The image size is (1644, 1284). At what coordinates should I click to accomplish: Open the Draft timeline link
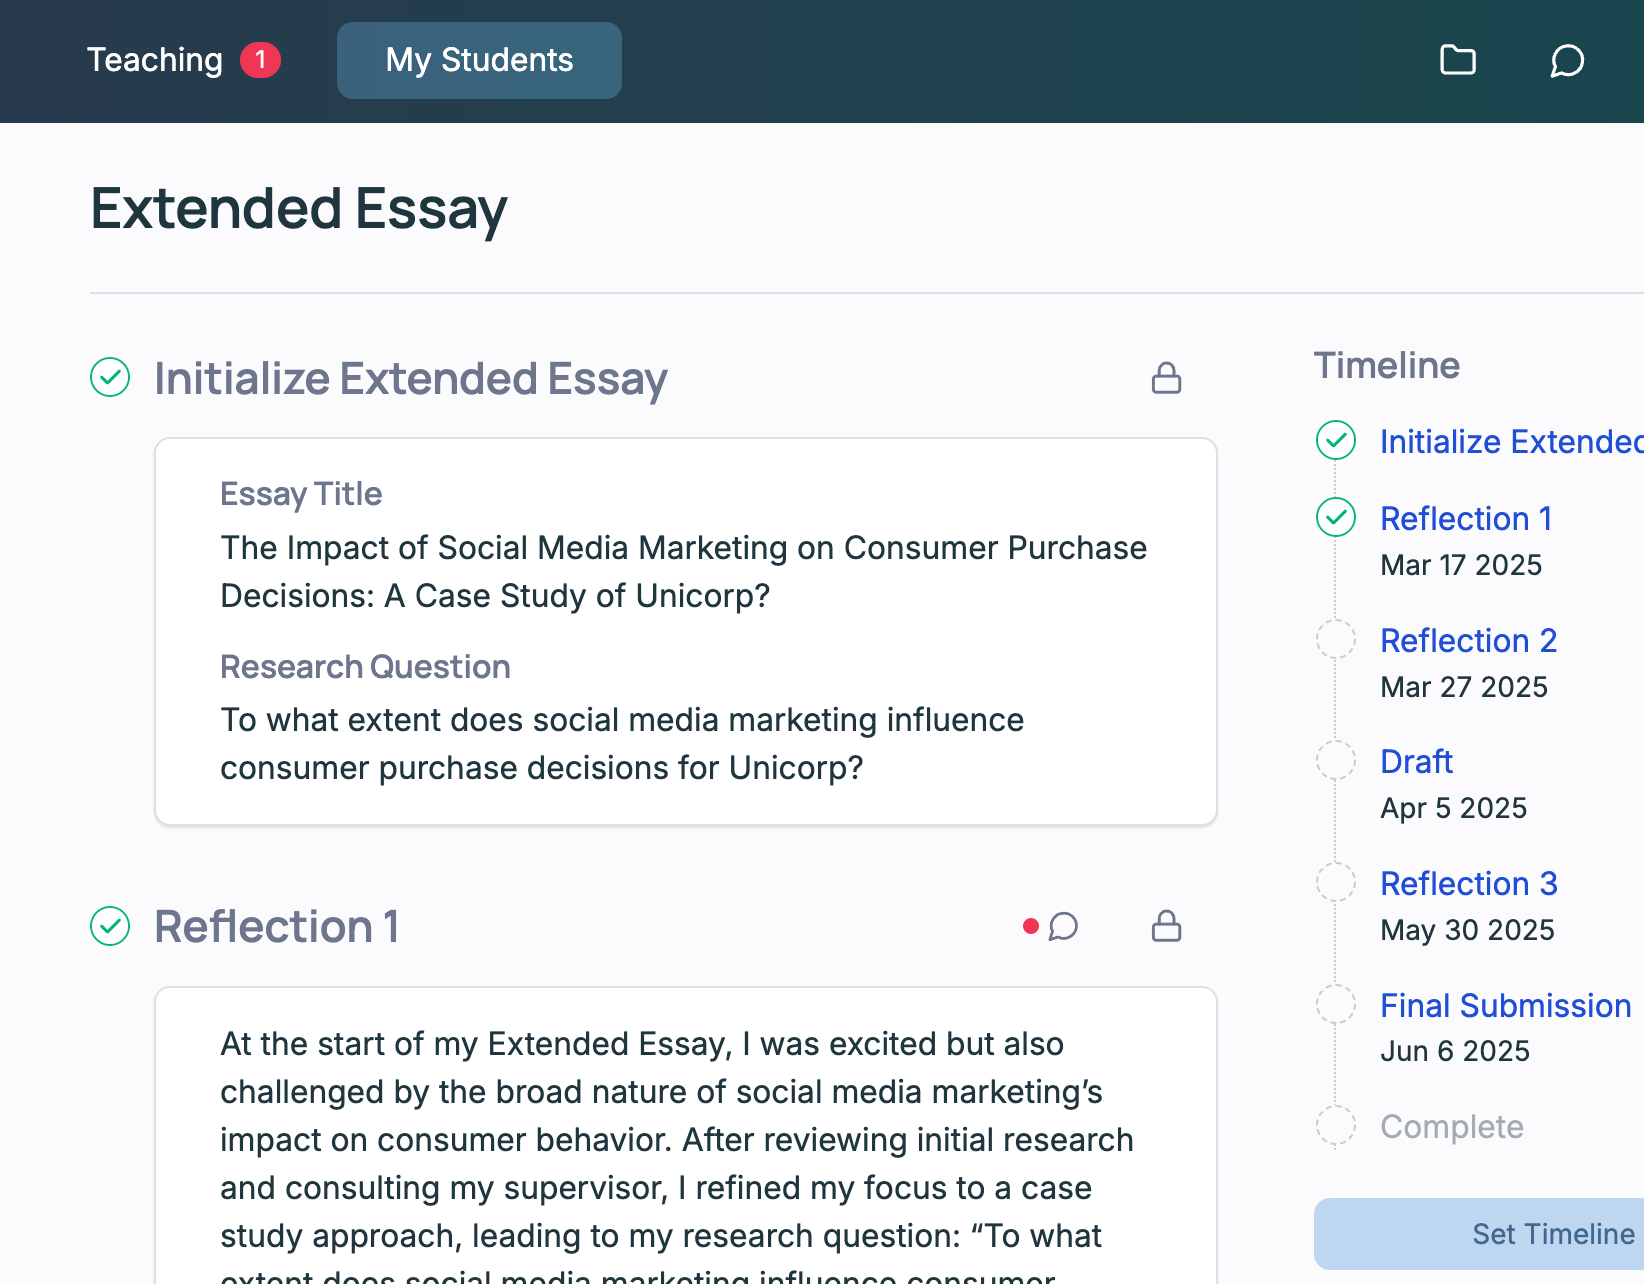click(1416, 761)
